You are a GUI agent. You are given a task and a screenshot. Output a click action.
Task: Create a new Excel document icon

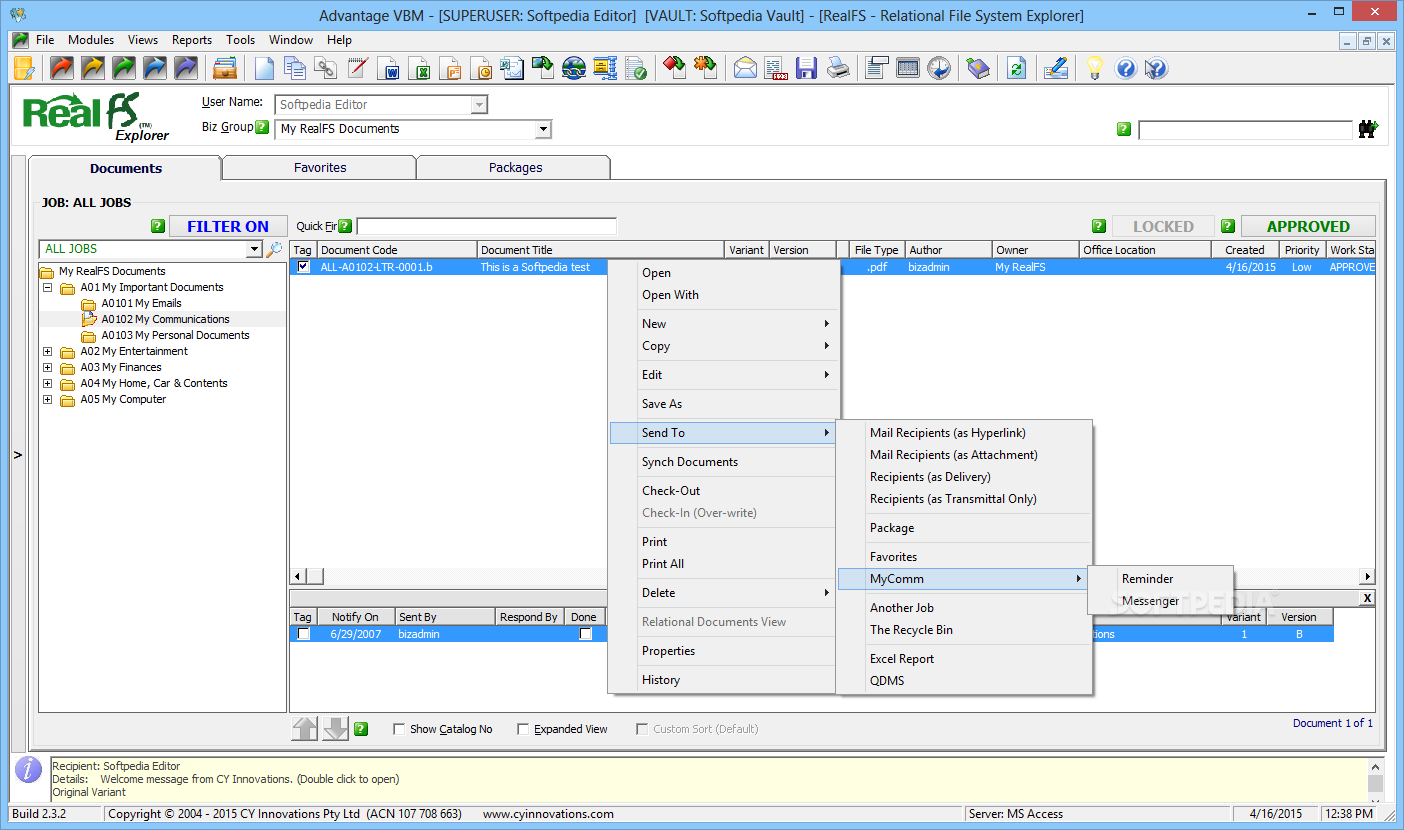pyautogui.click(x=419, y=68)
